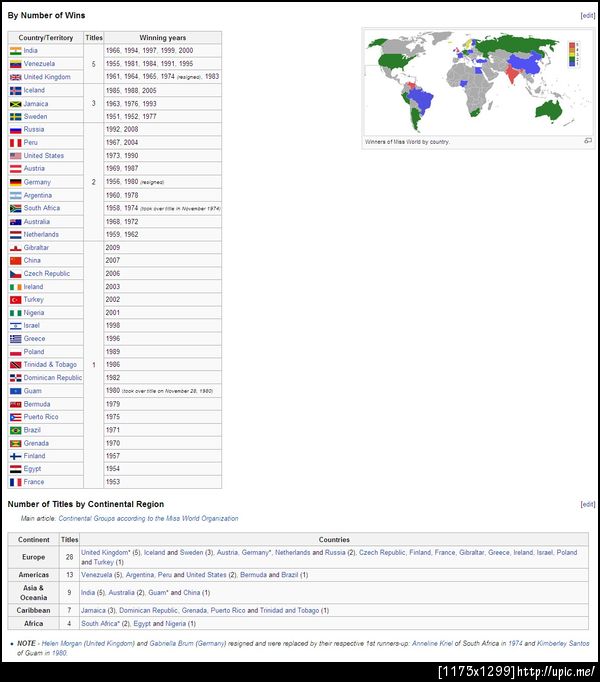
Task: Open the Dominican Republic link in wins table
Action: pyautogui.click(x=53, y=378)
